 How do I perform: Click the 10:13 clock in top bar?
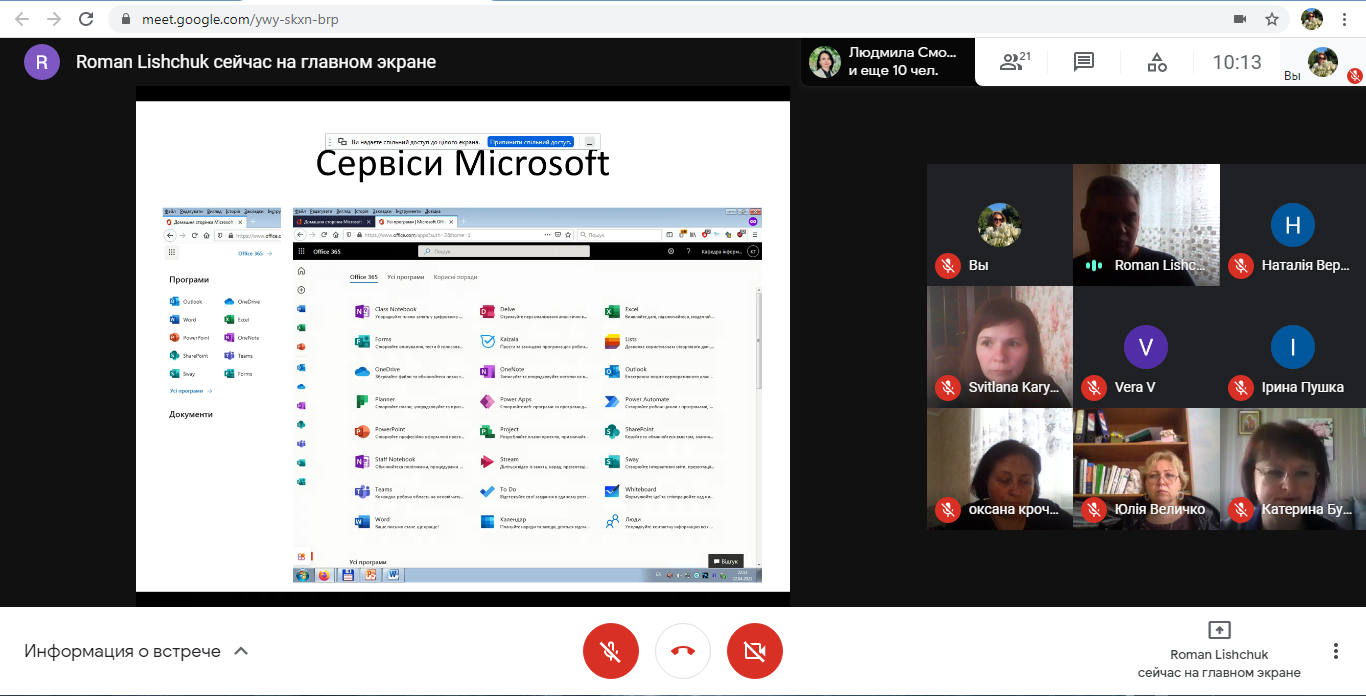(x=1237, y=62)
